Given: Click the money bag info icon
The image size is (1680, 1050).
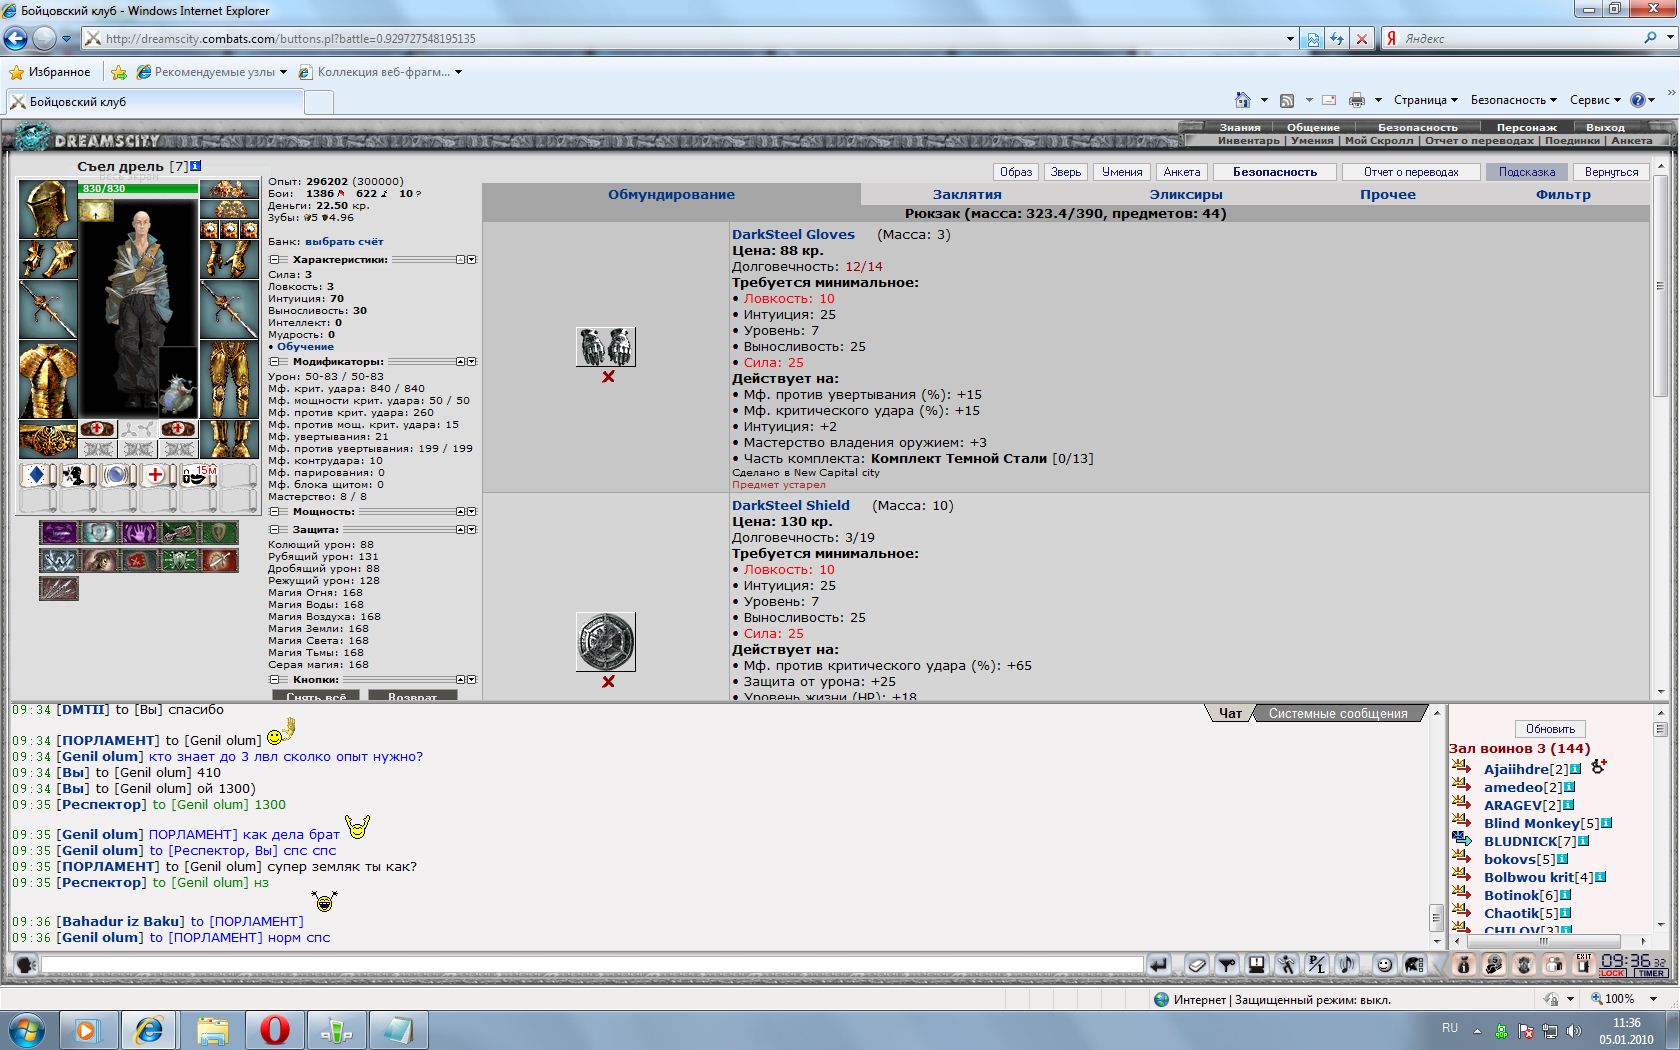Looking at the screenshot, I should [1463, 965].
